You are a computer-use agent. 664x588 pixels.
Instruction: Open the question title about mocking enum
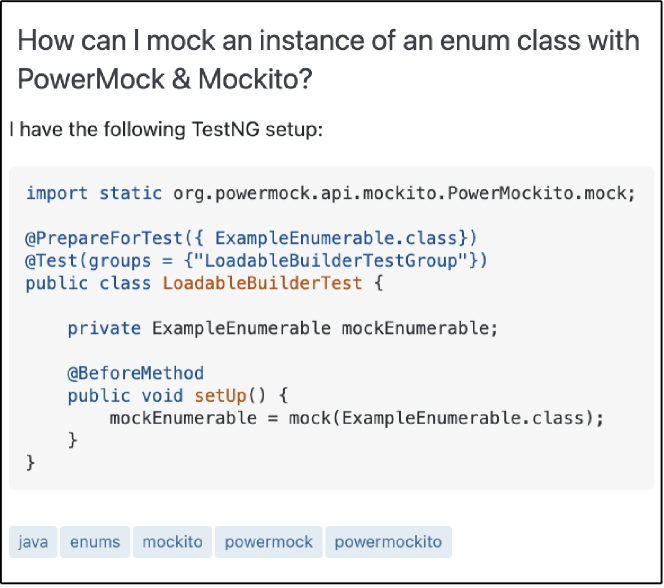coord(330,42)
